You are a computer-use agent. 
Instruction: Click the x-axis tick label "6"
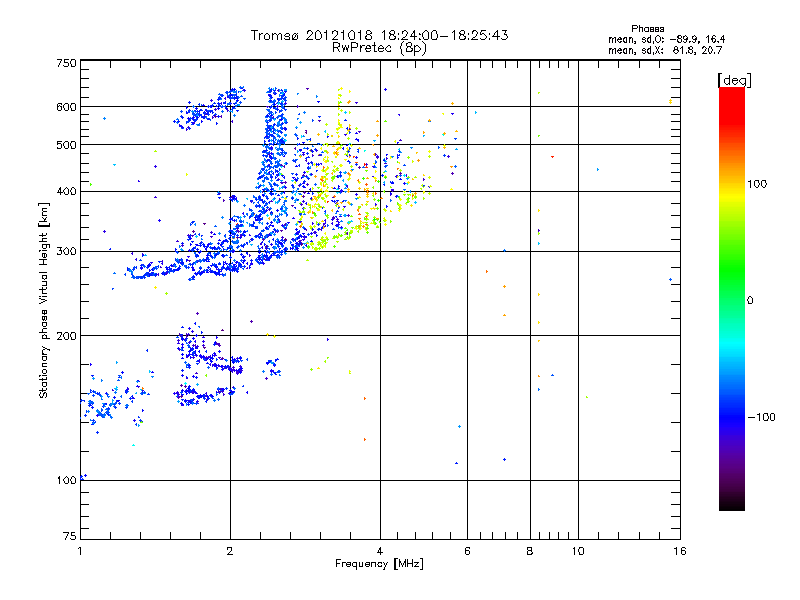tap(467, 551)
